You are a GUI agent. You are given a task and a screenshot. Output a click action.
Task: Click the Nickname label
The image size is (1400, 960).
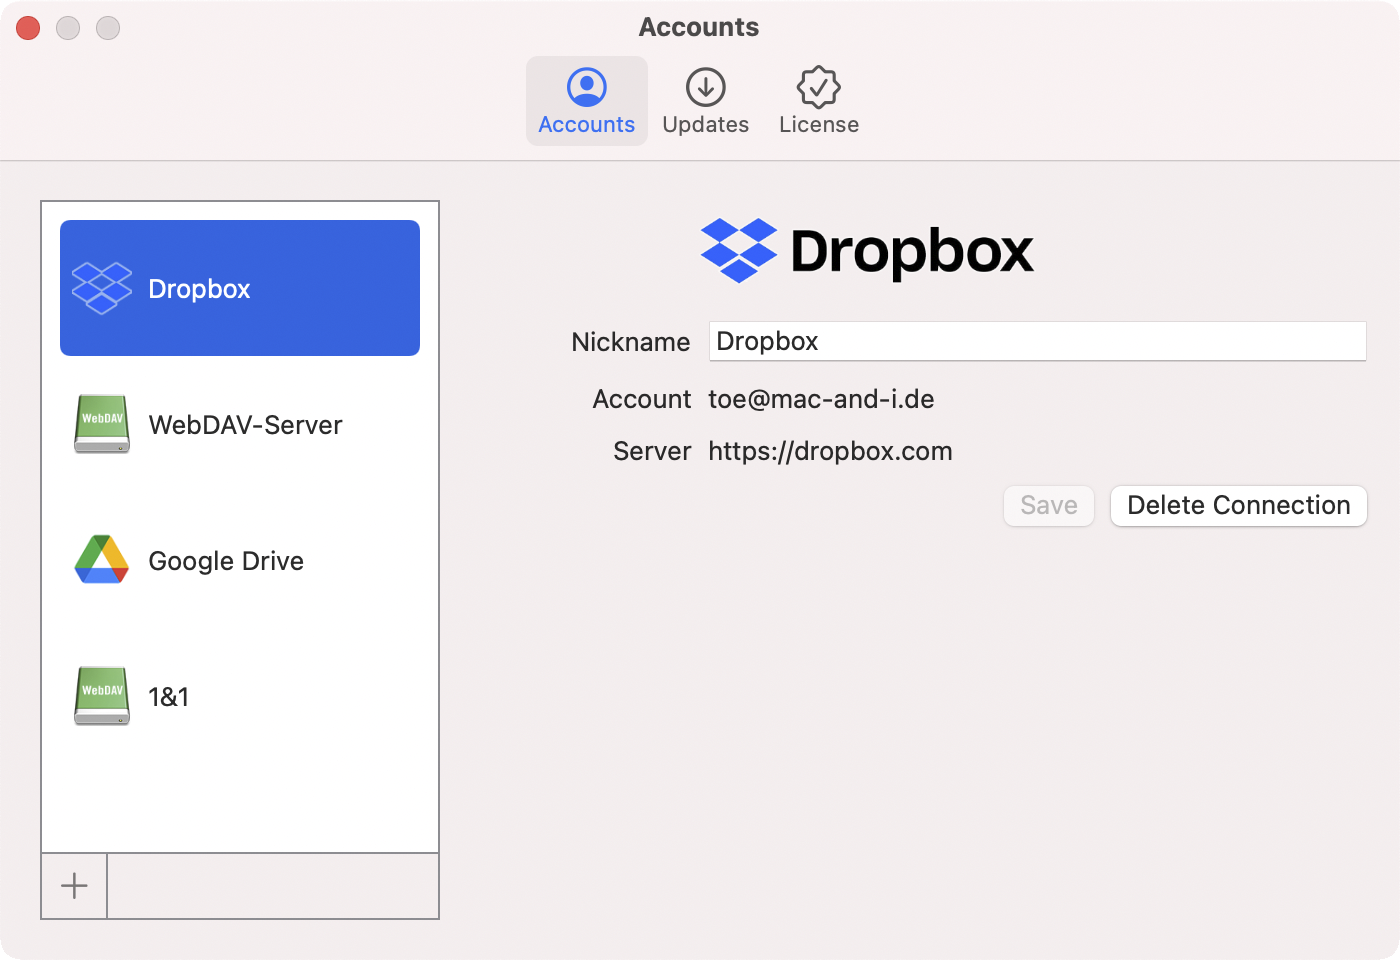point(631,342)
